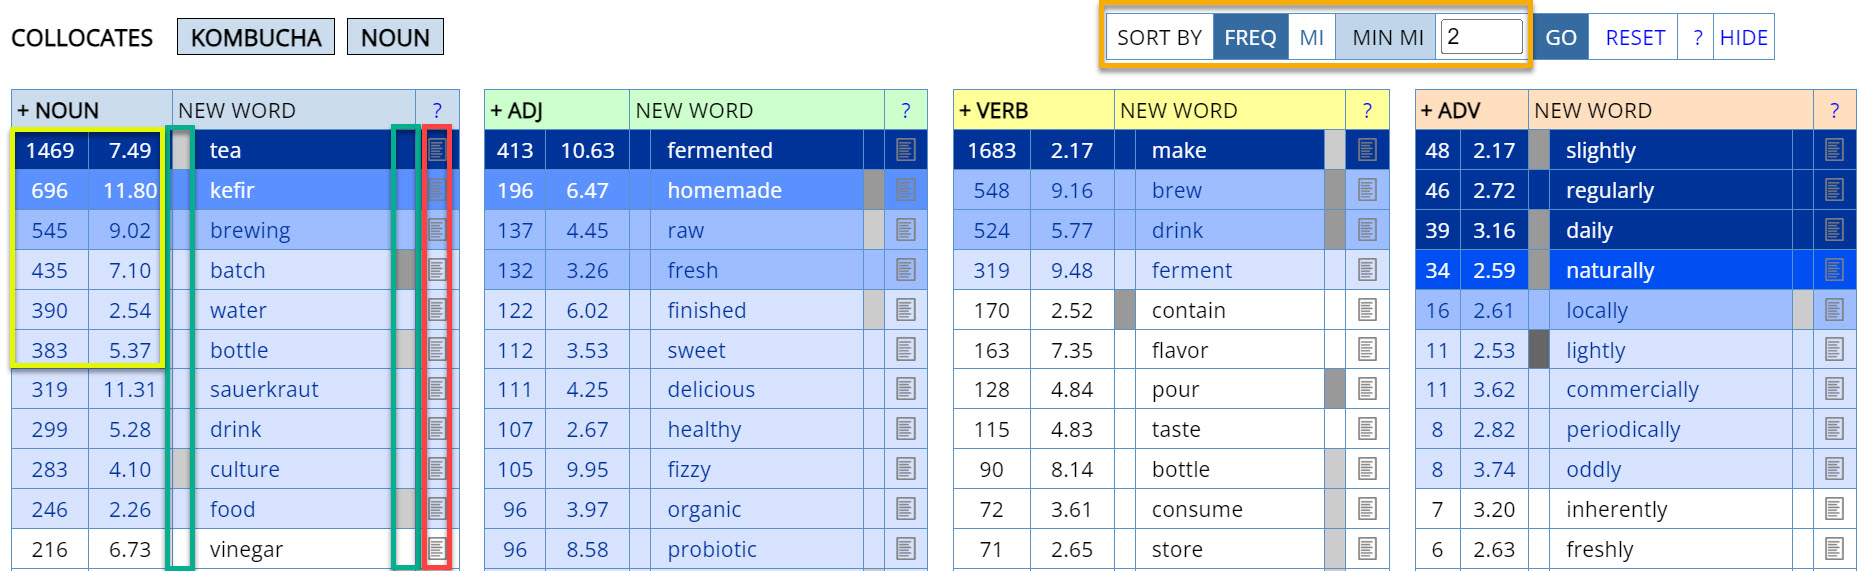Click context icon next to 'slightly'
1860x571 pixels.
point(1834,150)
